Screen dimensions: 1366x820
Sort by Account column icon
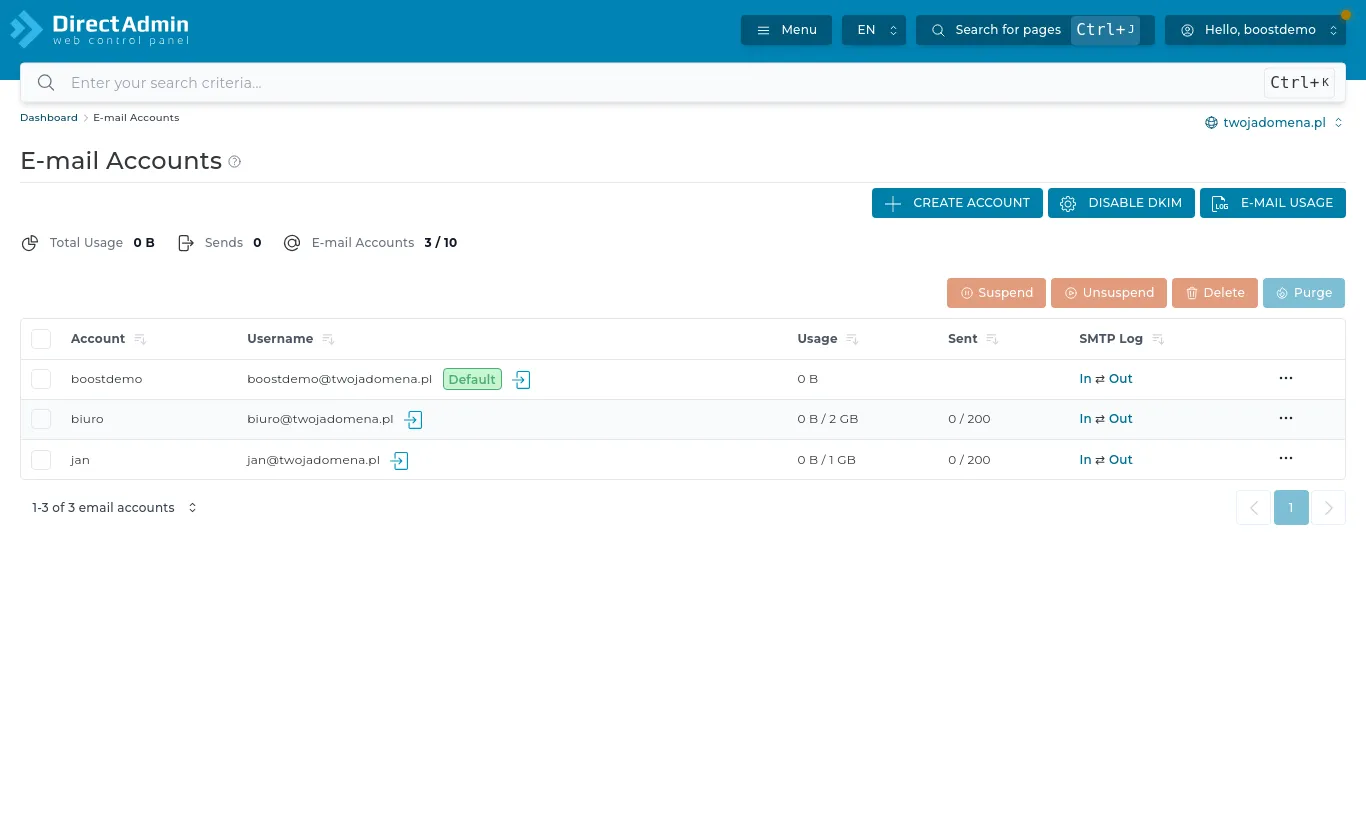pyautogui.click(x=140, y=340)
